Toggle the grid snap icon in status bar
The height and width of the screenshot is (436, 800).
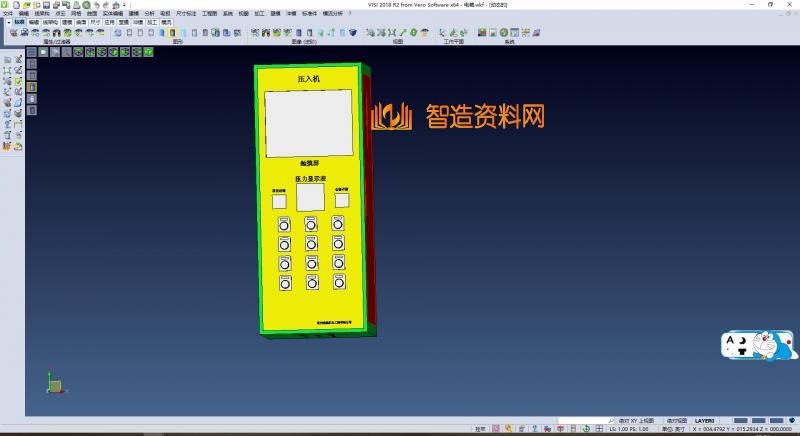click(x=599, y=429)
